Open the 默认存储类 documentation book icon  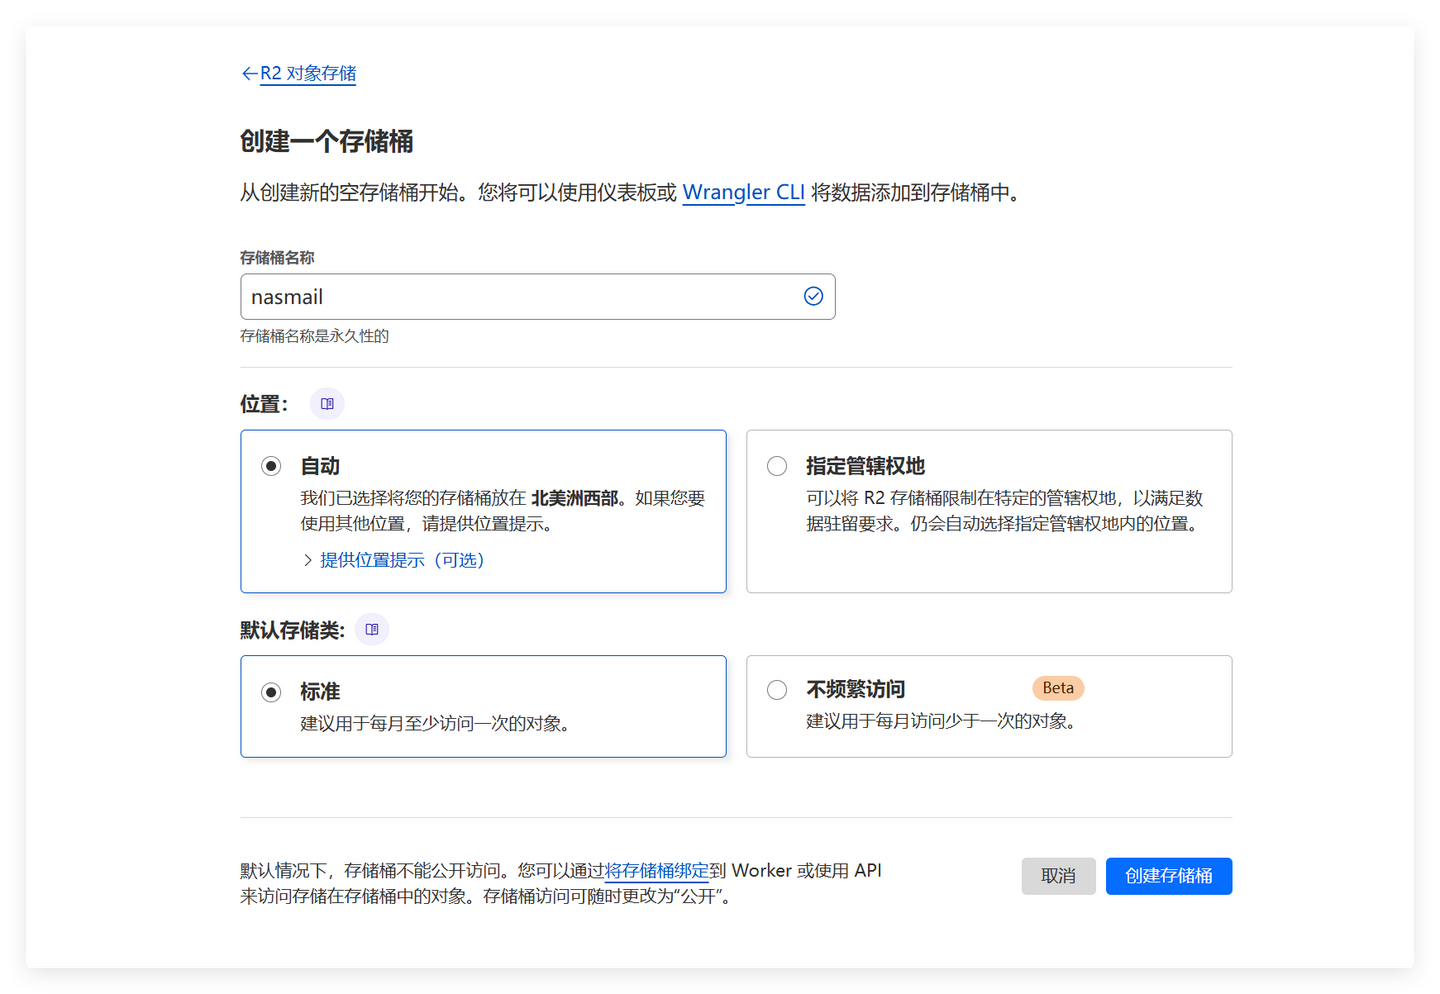(x=372, y=630)
